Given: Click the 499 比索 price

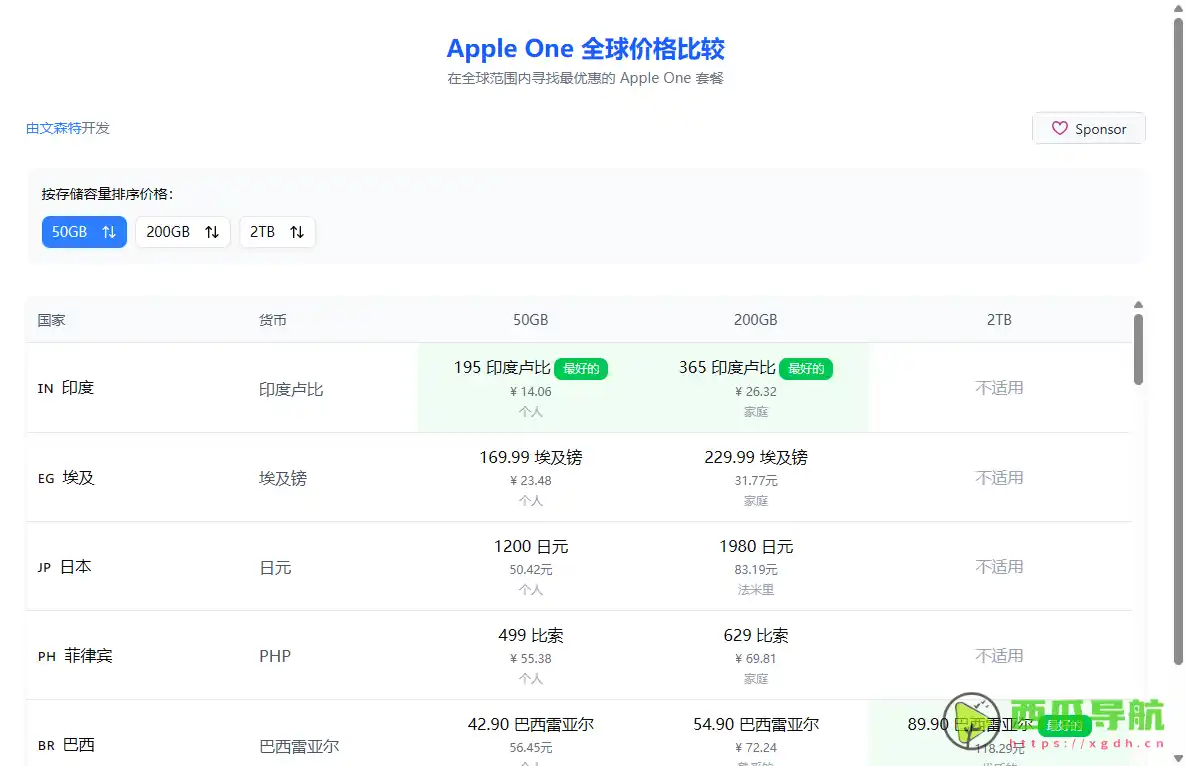Looking at the screenshot, I should coord(530,635).
